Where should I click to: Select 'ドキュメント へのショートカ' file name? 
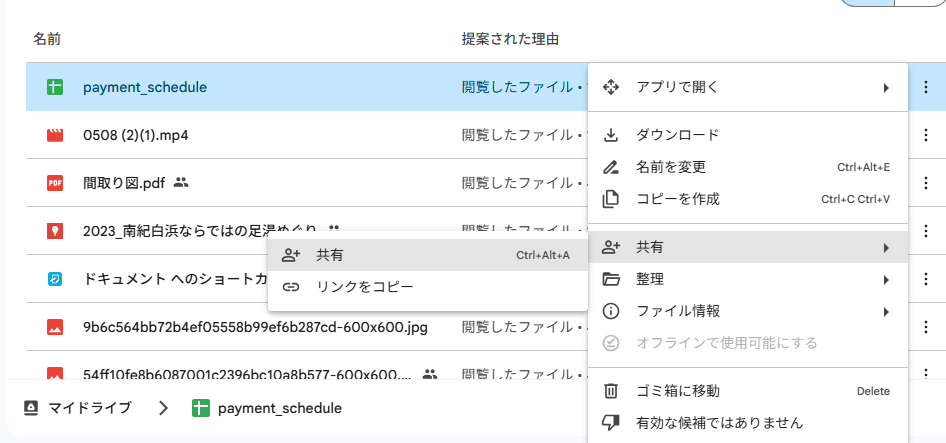tap(176, 279)
